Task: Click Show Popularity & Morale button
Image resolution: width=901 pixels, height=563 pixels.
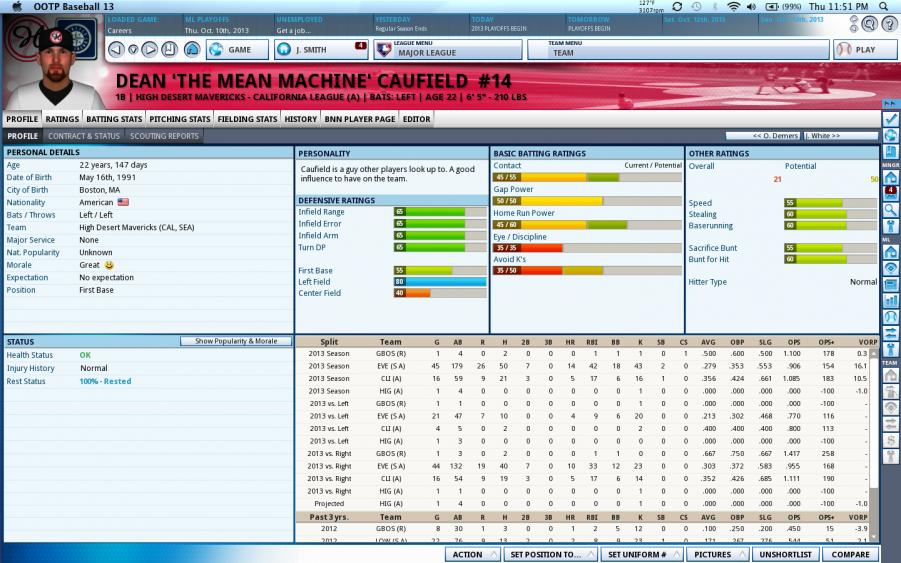Action: click(236, 341)
